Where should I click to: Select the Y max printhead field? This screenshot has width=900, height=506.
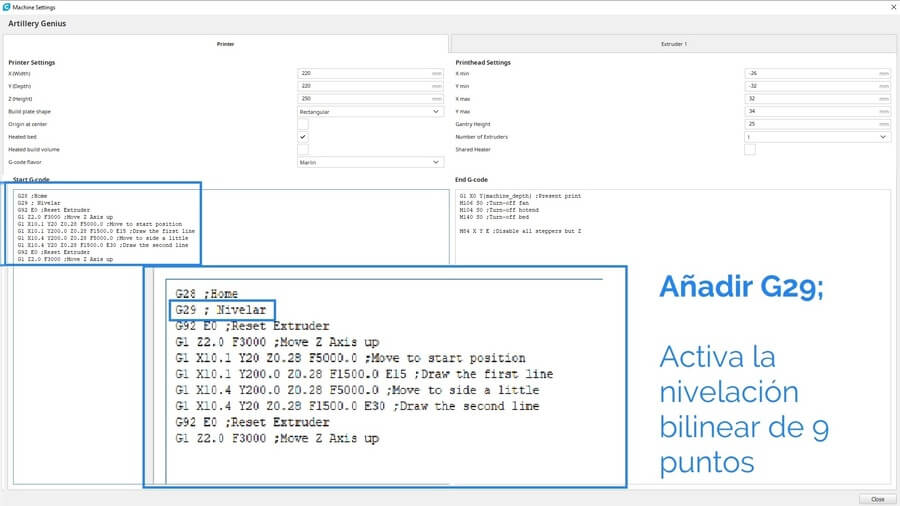coord(812,111)
